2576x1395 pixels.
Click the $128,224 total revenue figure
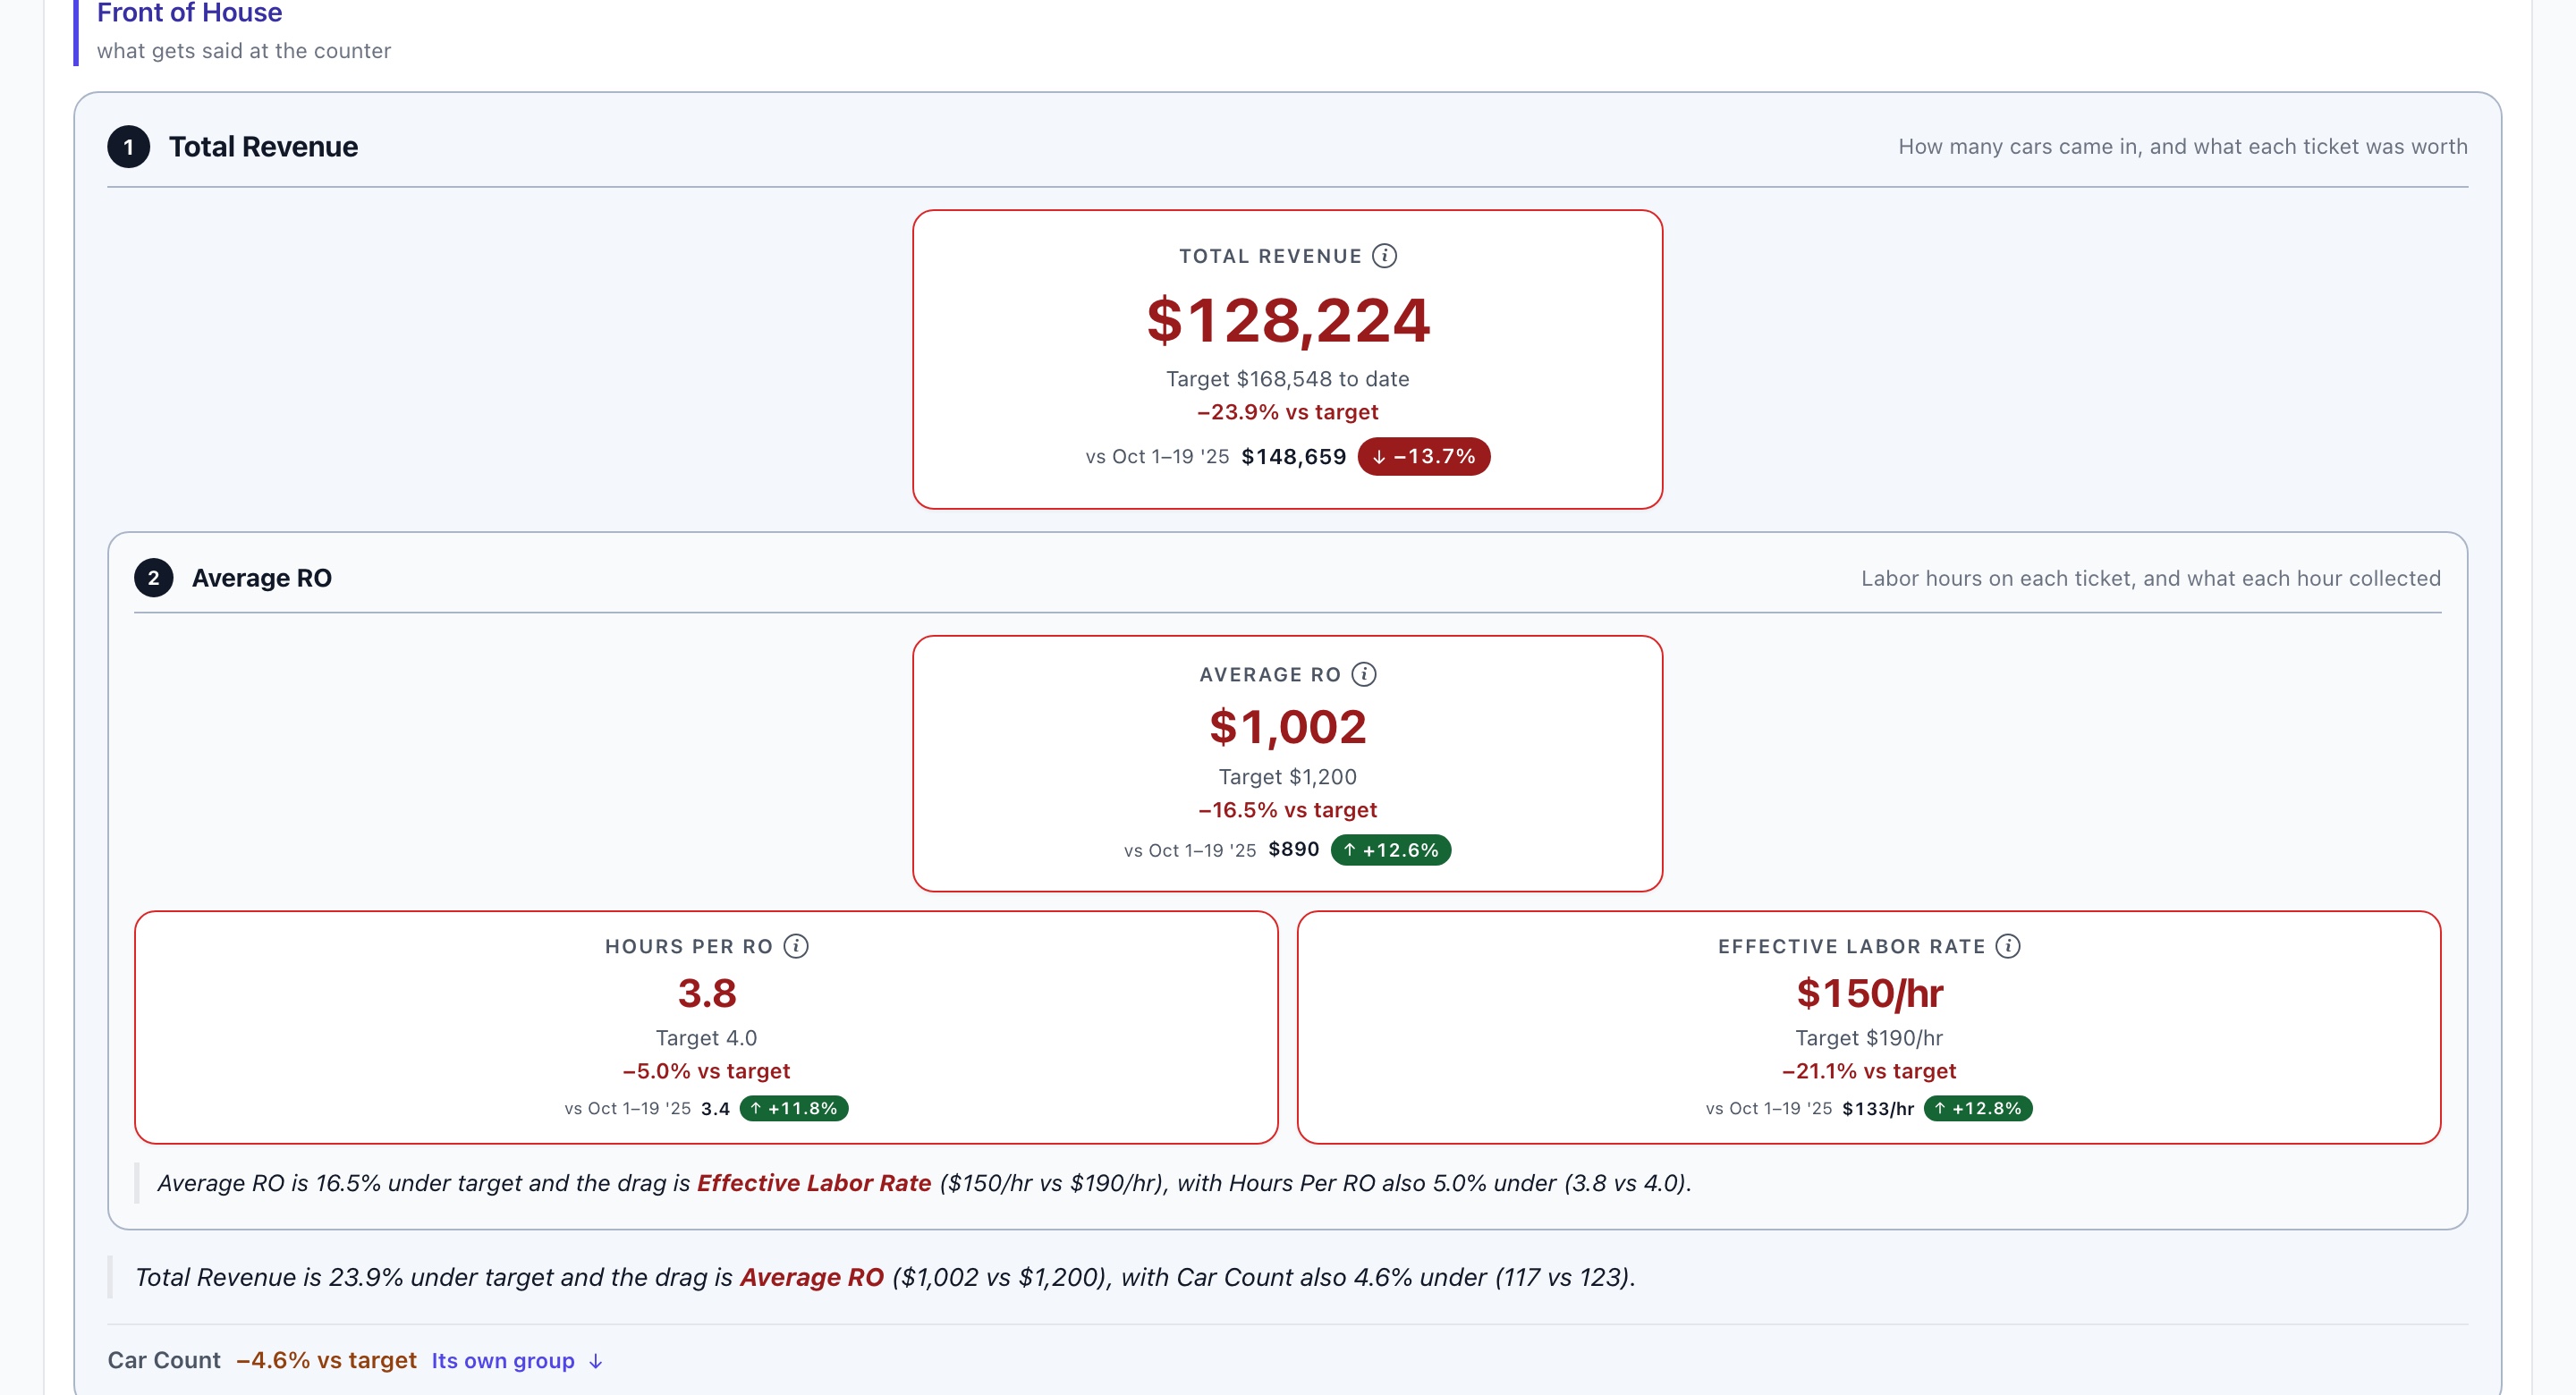[1288, 320]
